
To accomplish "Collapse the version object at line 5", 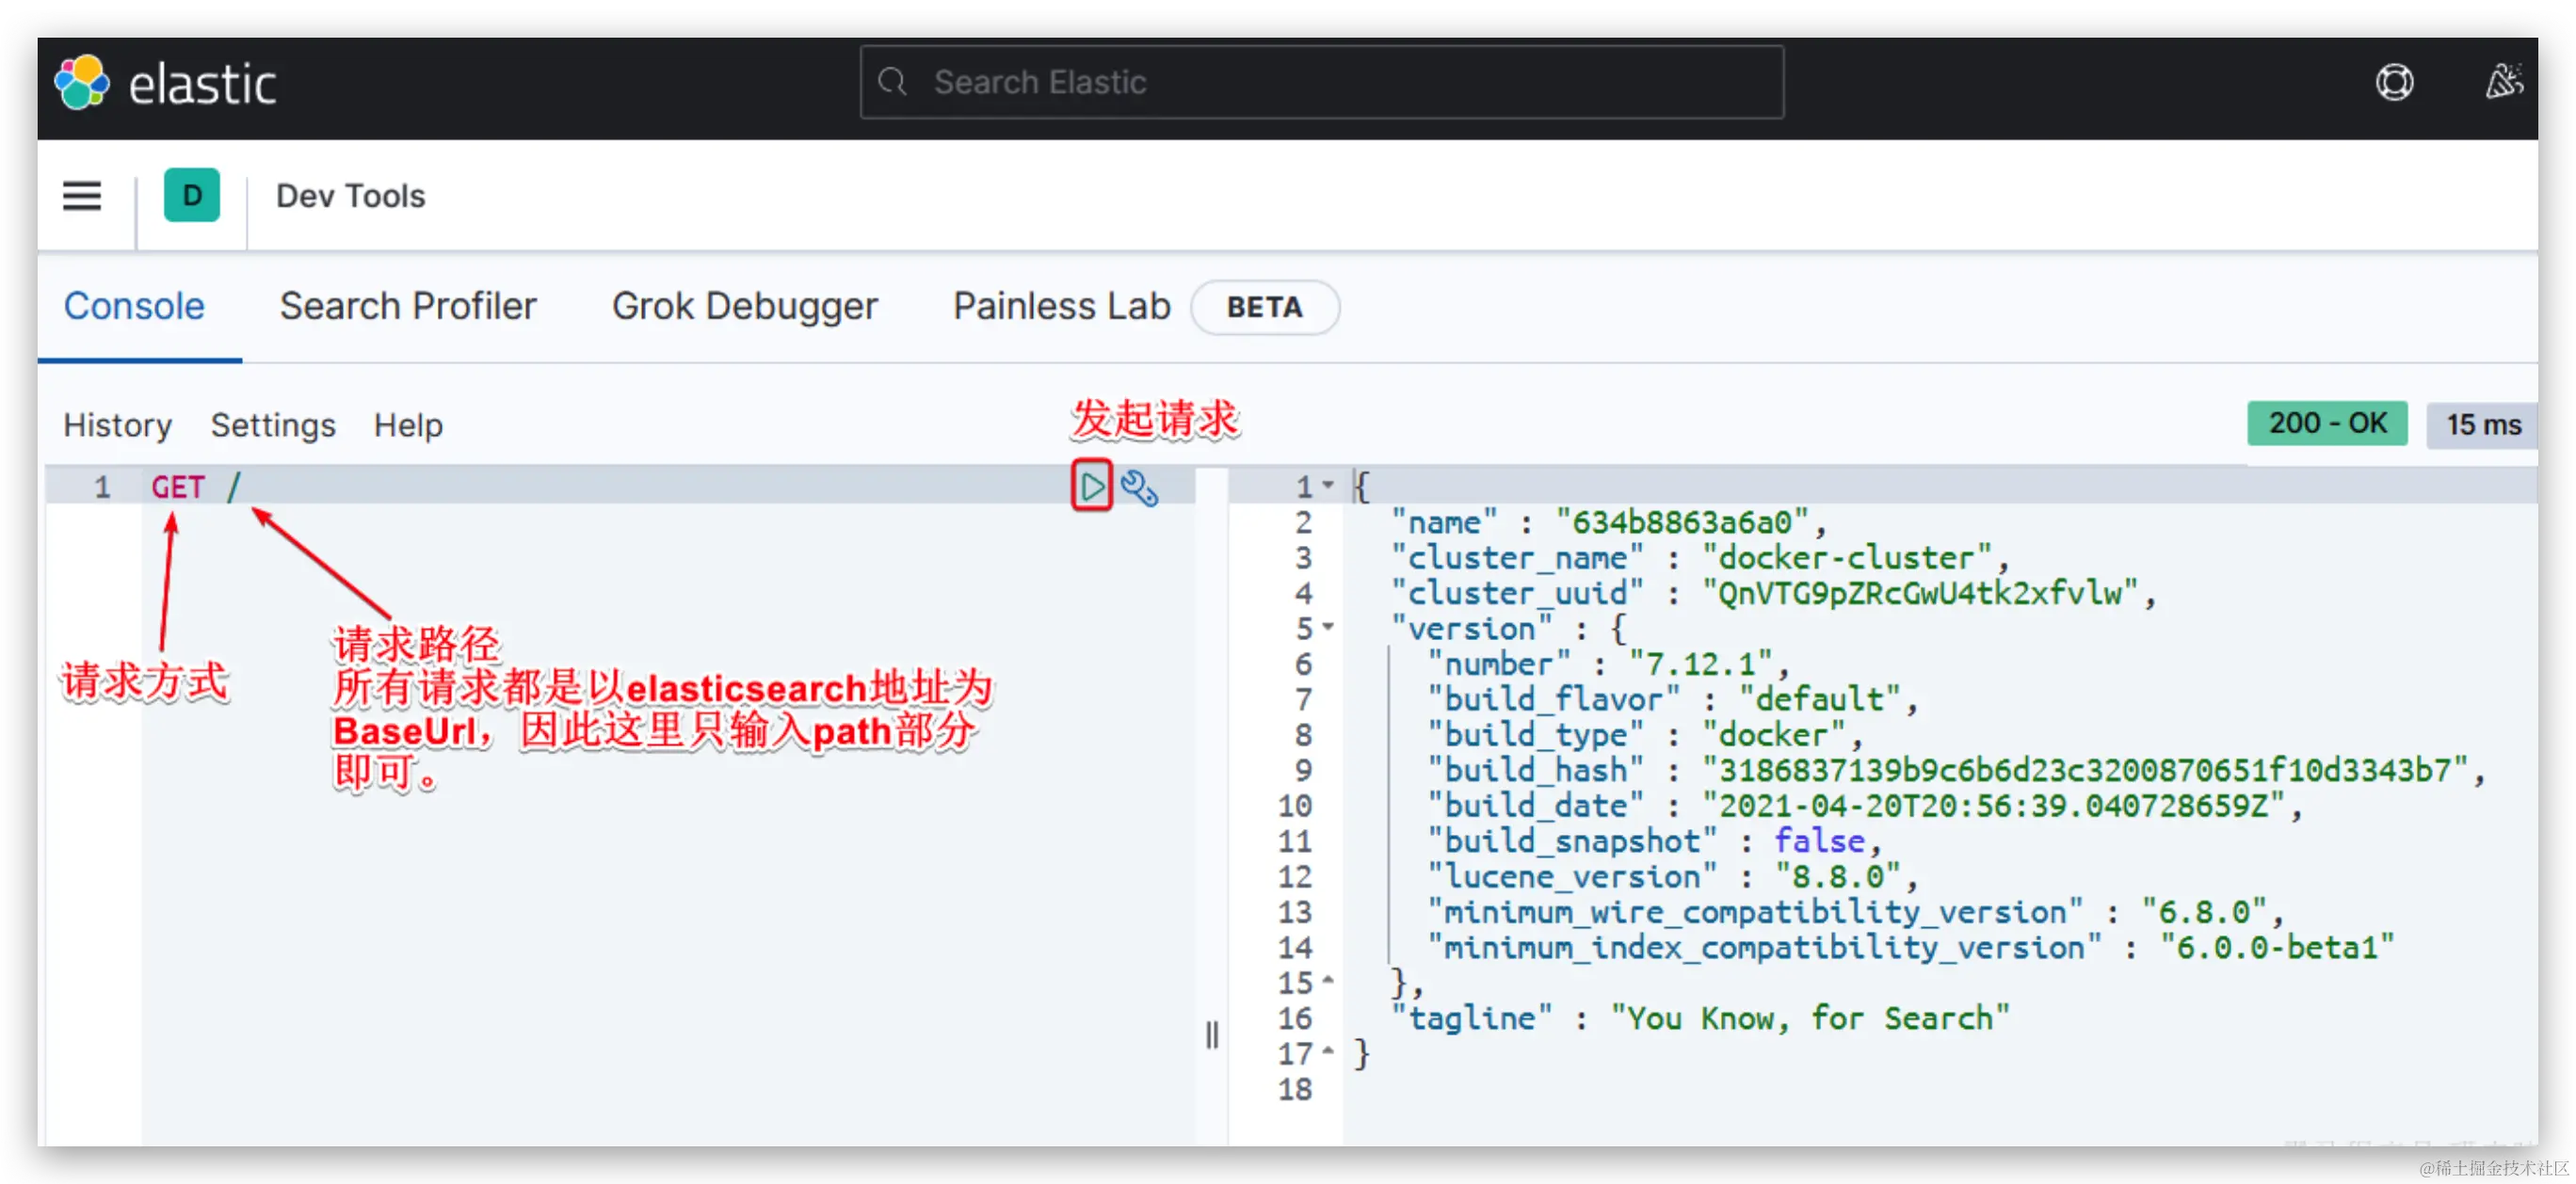I will 1328,627.
